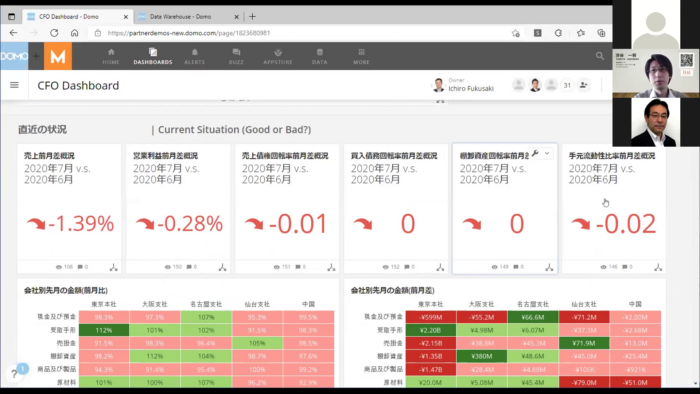The height and width of the screenshot is (394, 700).
Task: Close the Data Warehouse browser tab
Action: click(237, 17)
